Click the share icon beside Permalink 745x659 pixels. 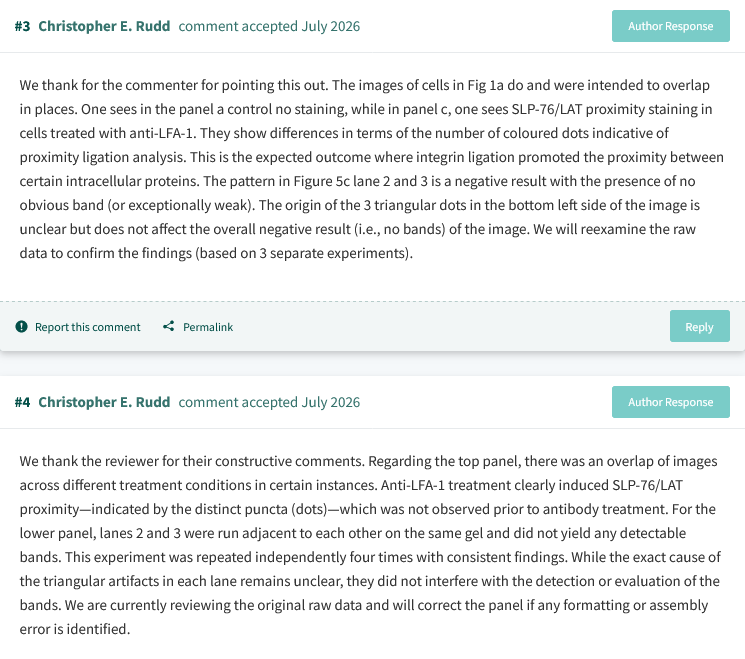(x=169, y=326)
